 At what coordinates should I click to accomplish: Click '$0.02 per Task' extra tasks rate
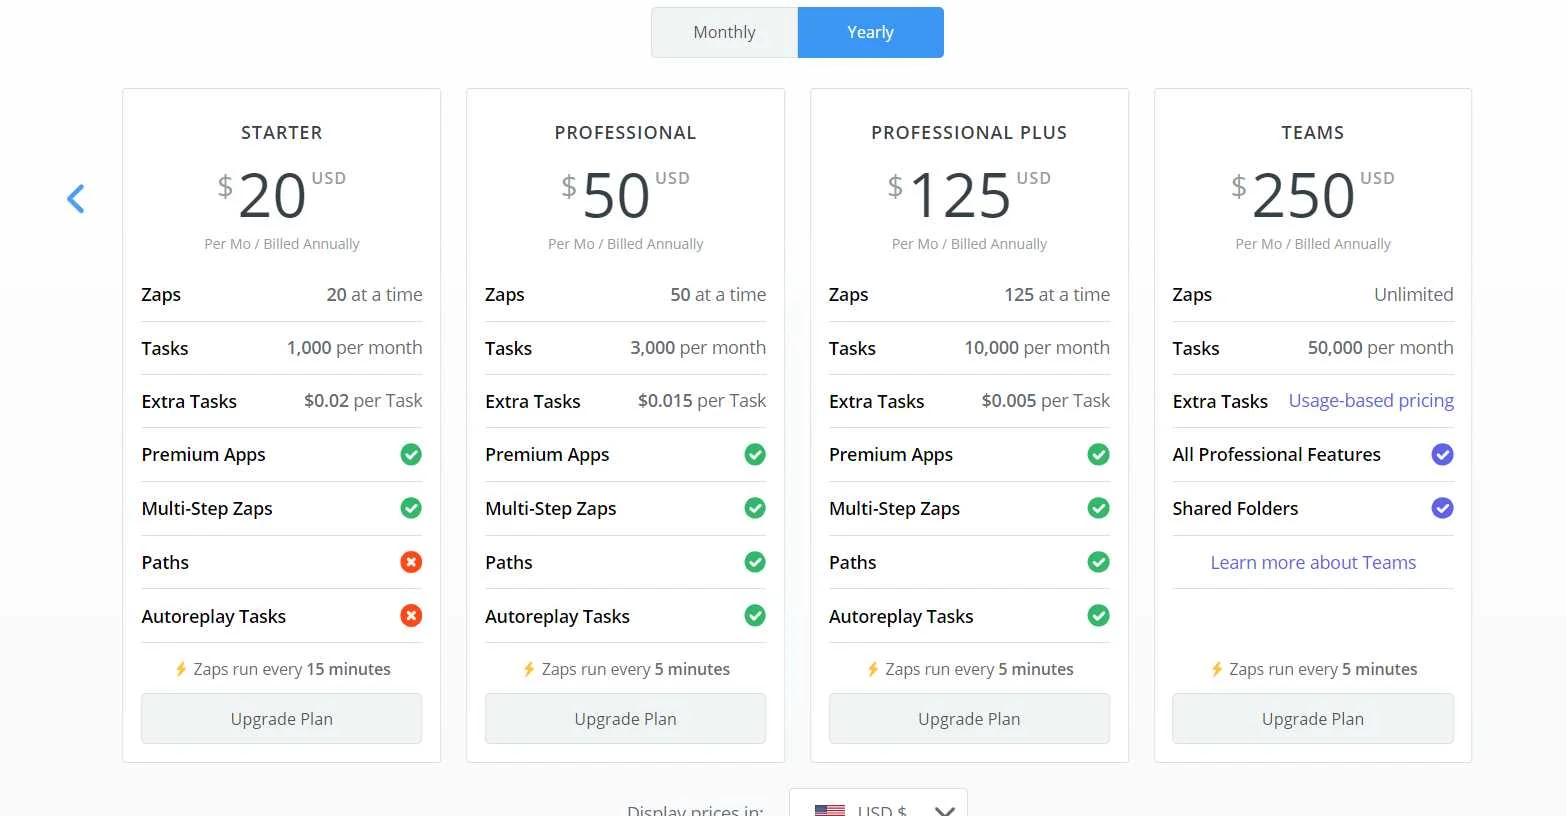[363, 401]
